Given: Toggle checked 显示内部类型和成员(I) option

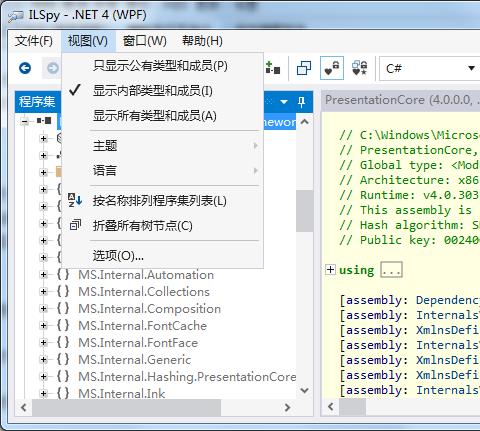Looking at the screenshot, I should [163, 91].
